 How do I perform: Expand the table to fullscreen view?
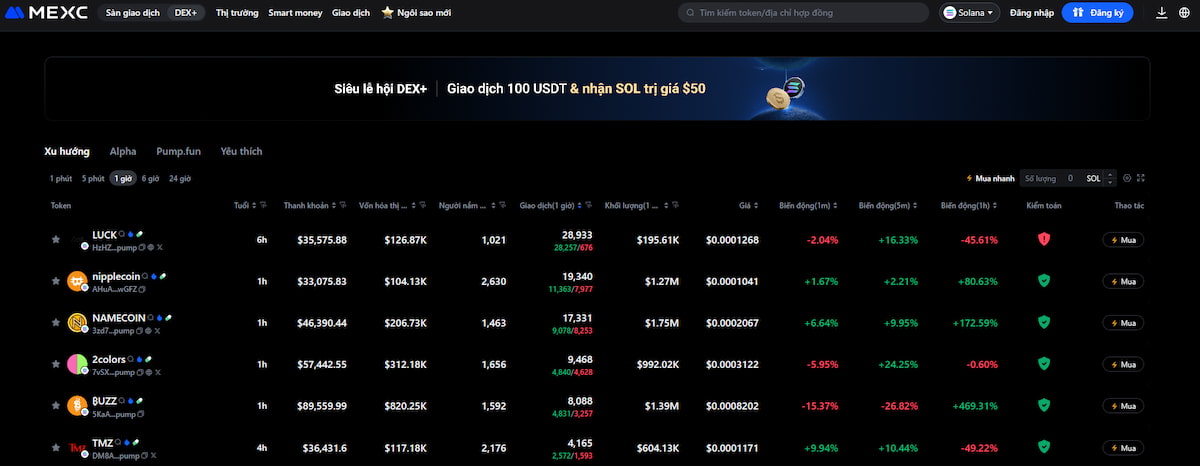click(1141, 178)
